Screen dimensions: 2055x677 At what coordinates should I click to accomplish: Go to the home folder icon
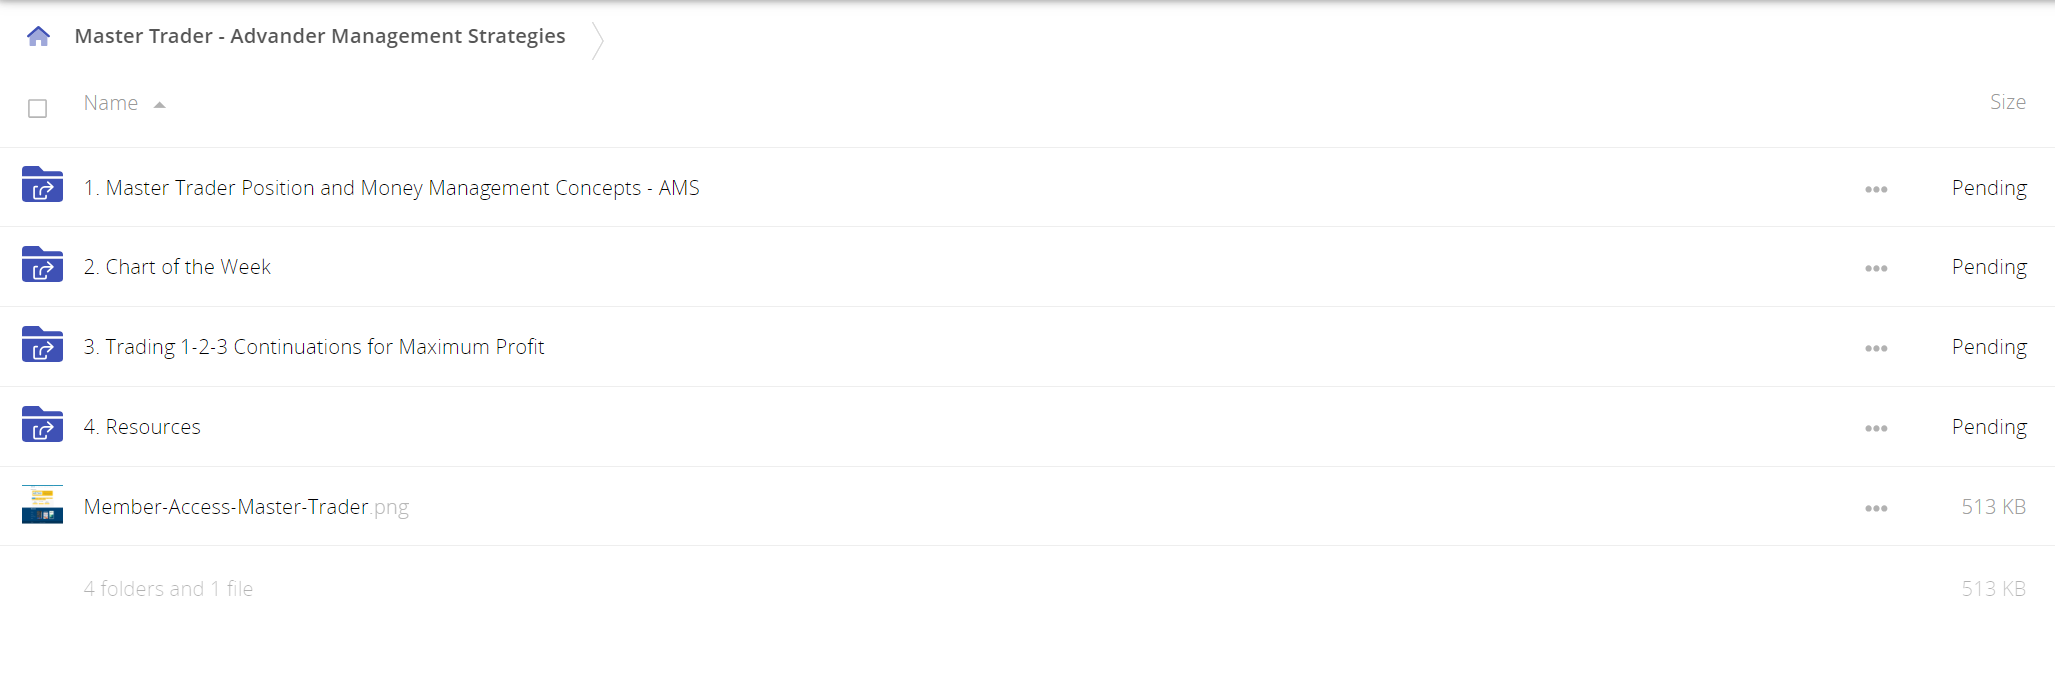(38, 37)
